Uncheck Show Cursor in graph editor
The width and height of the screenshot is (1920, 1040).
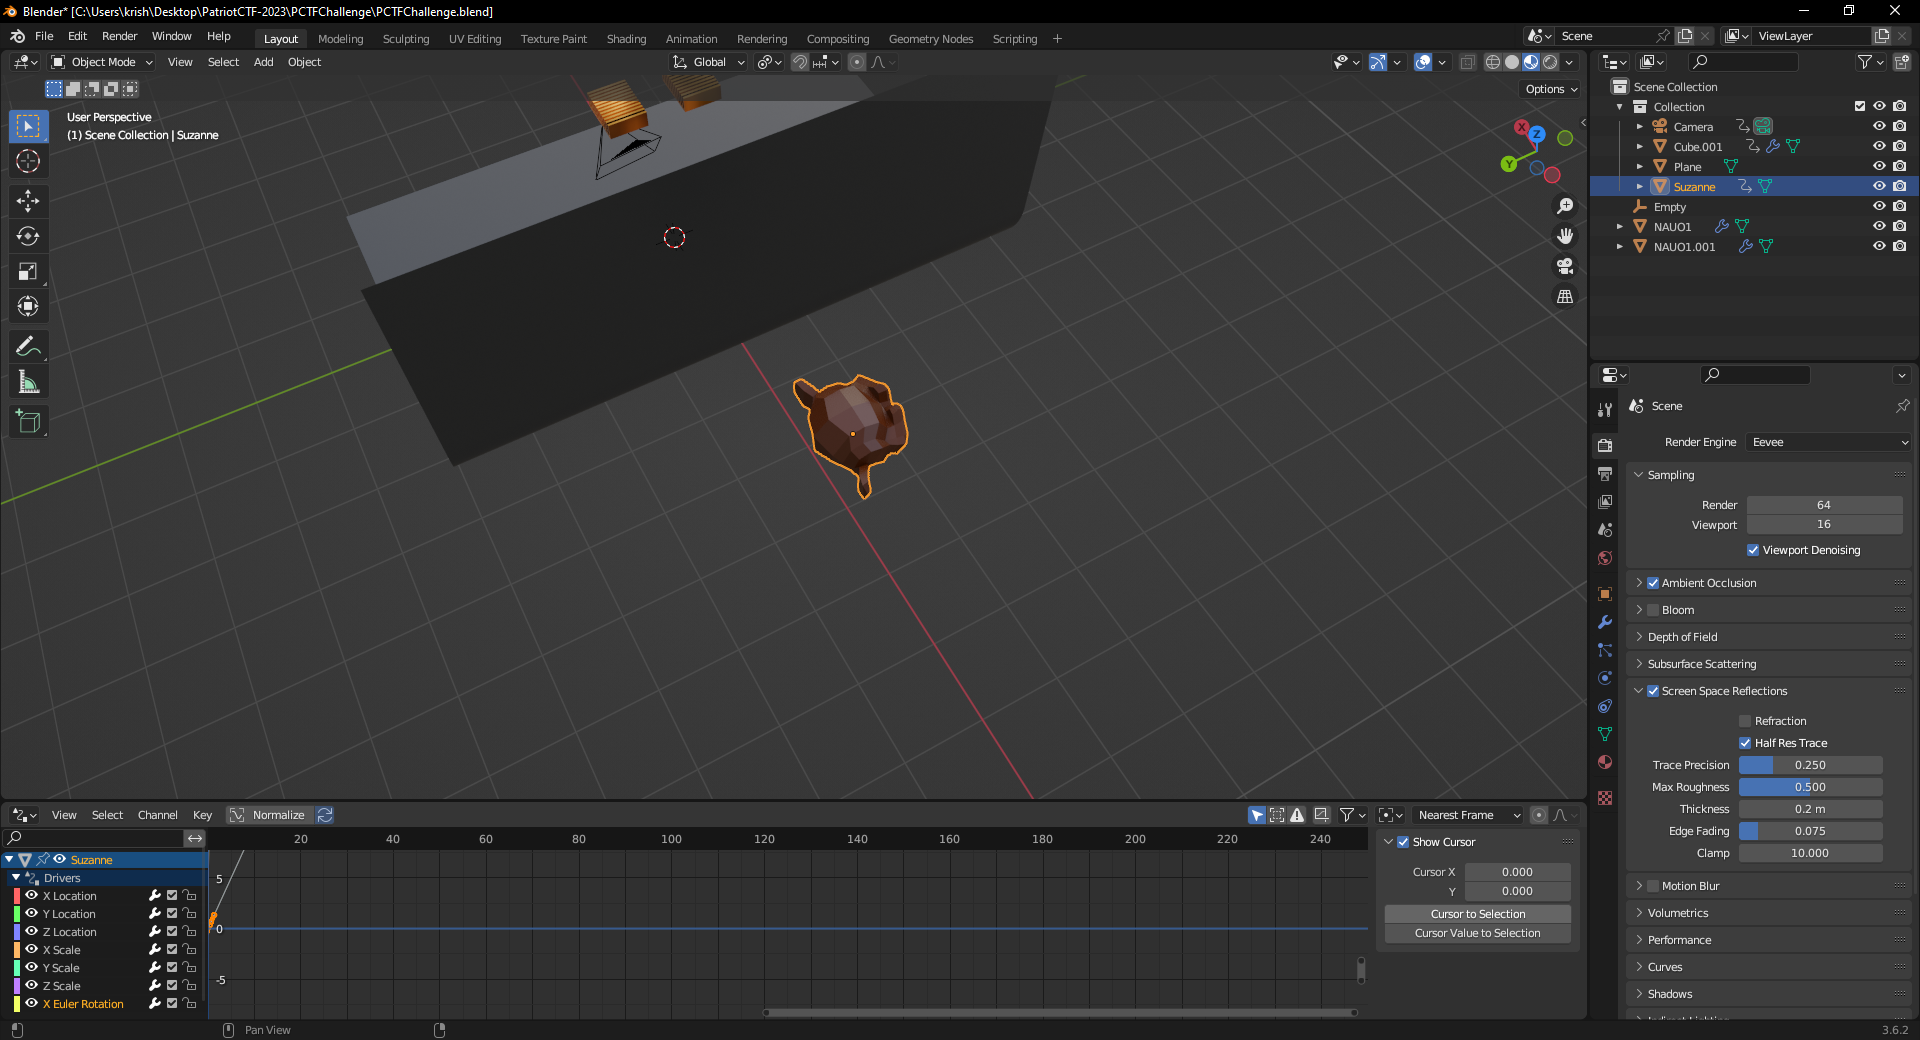(1403, 842)
